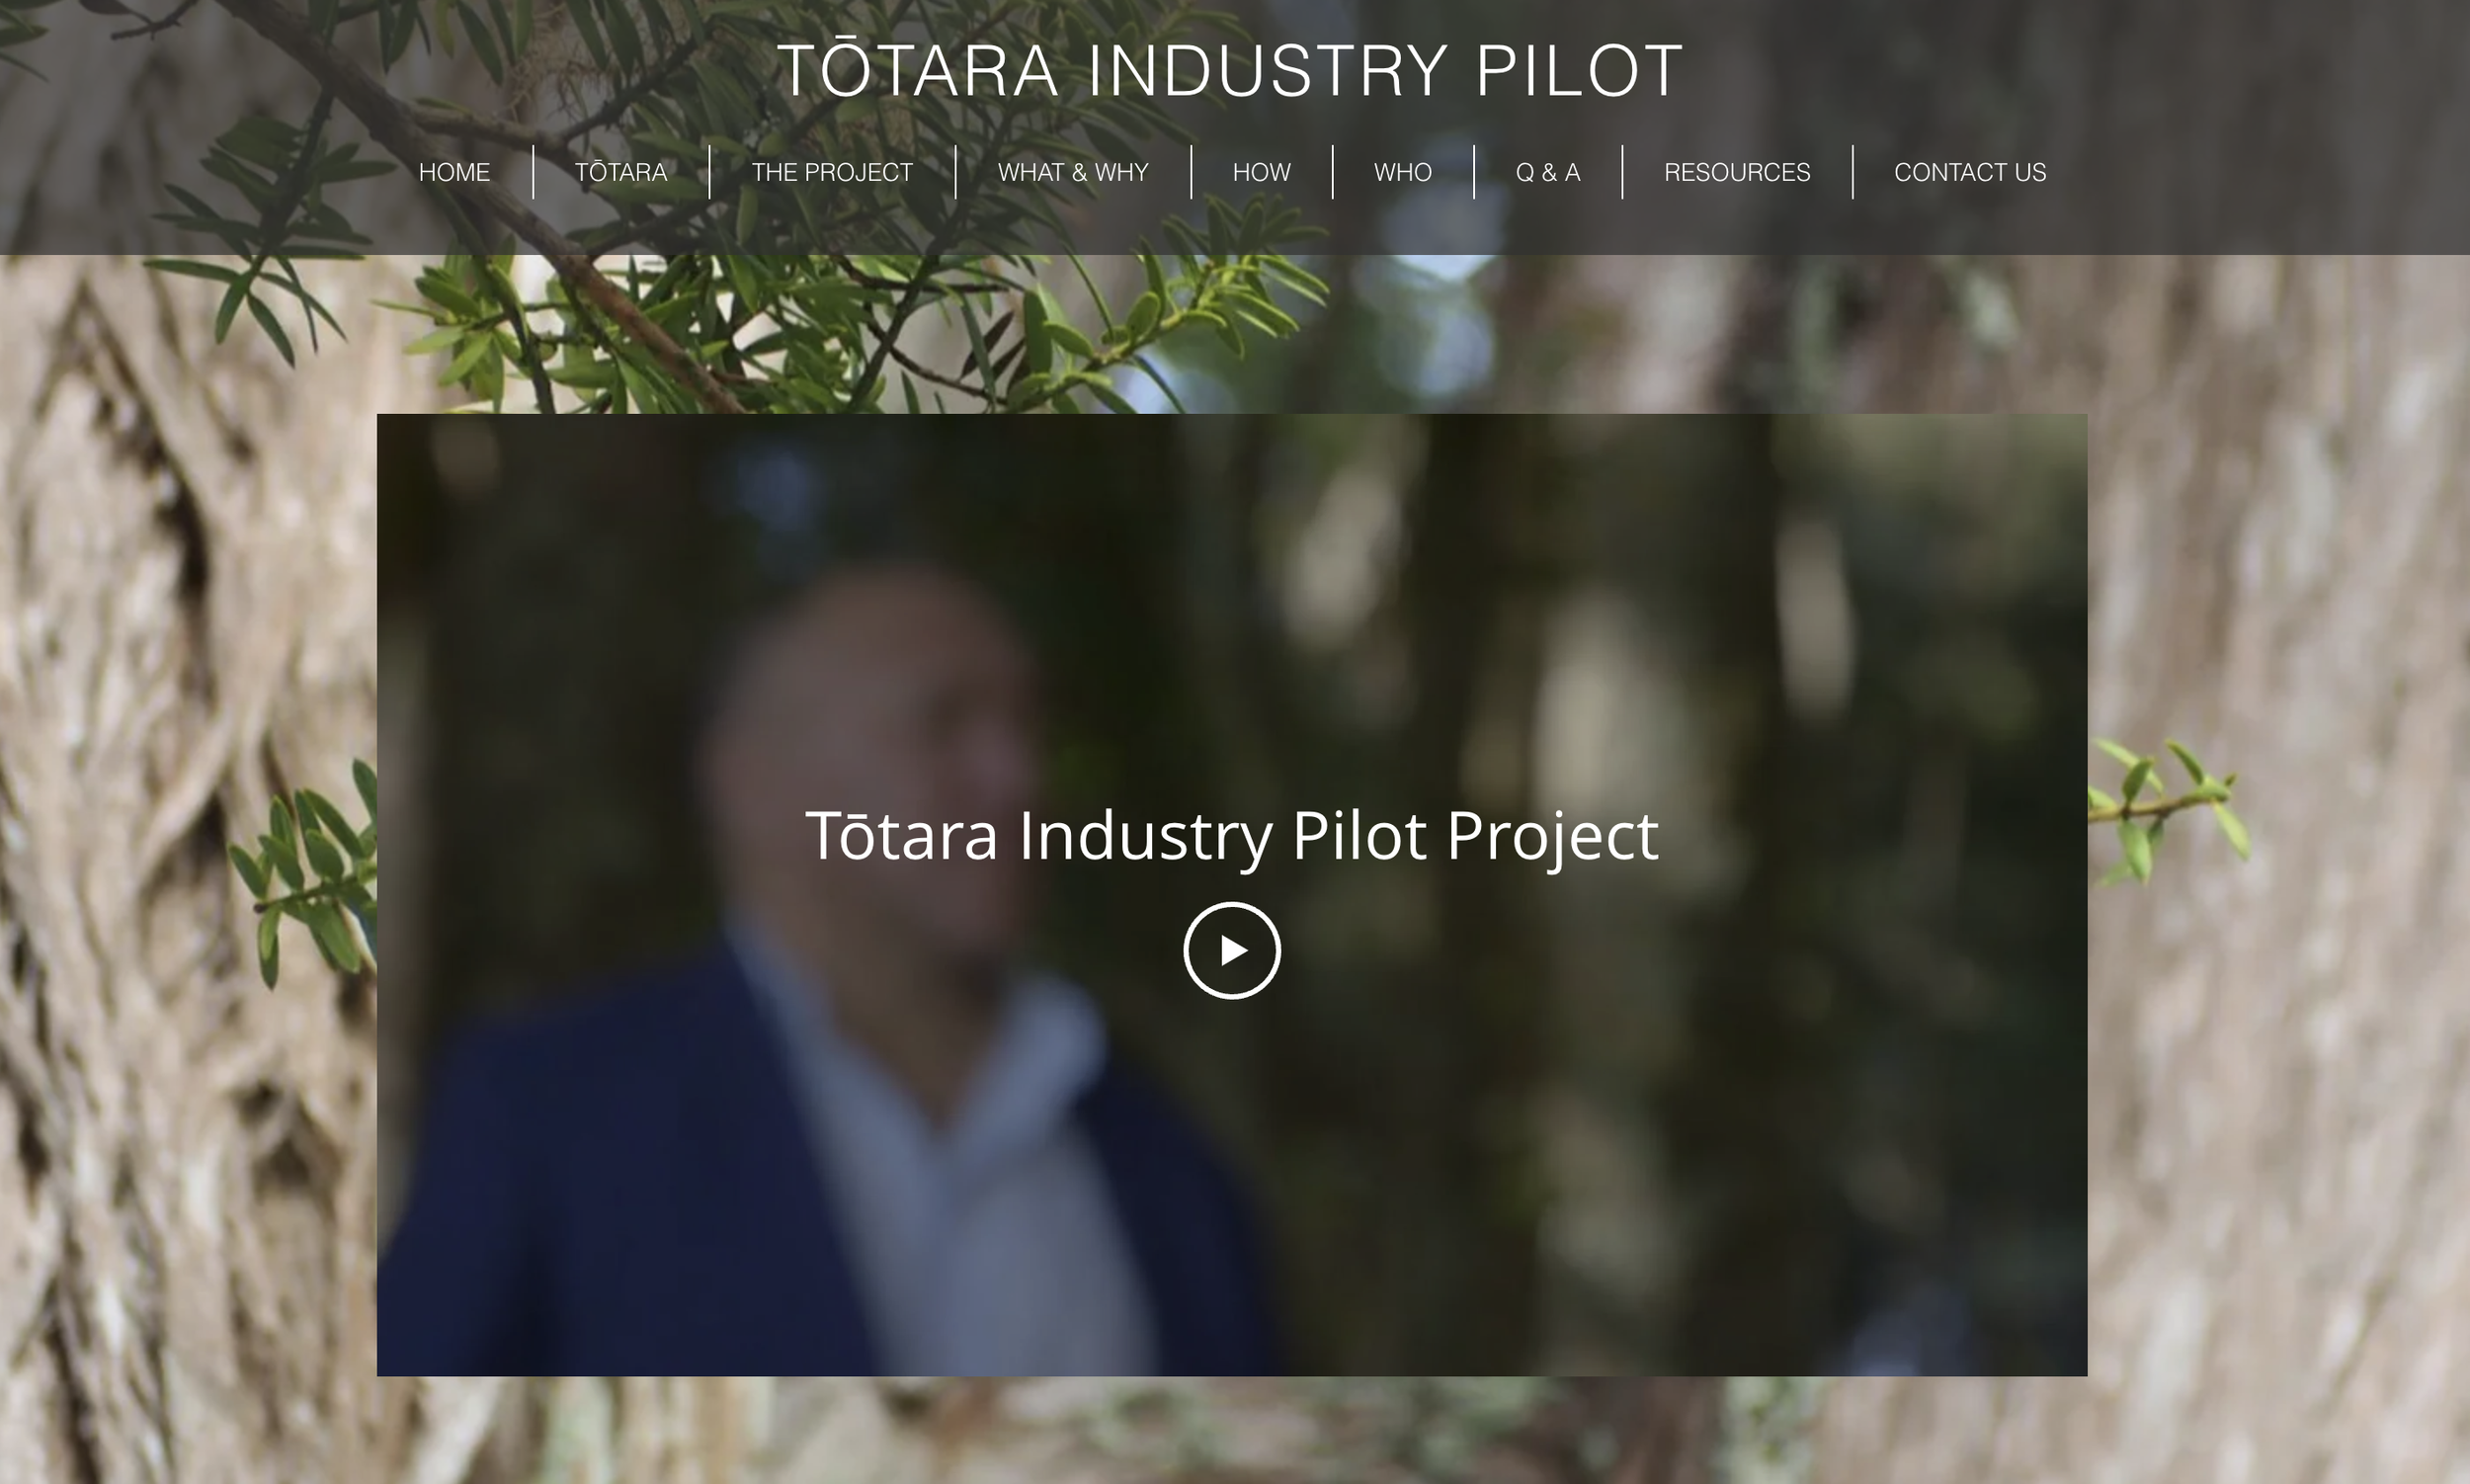Select WHAT & WHY in the navigation
This screenshot has height=1484, width=2470.
coord(1073,172)
